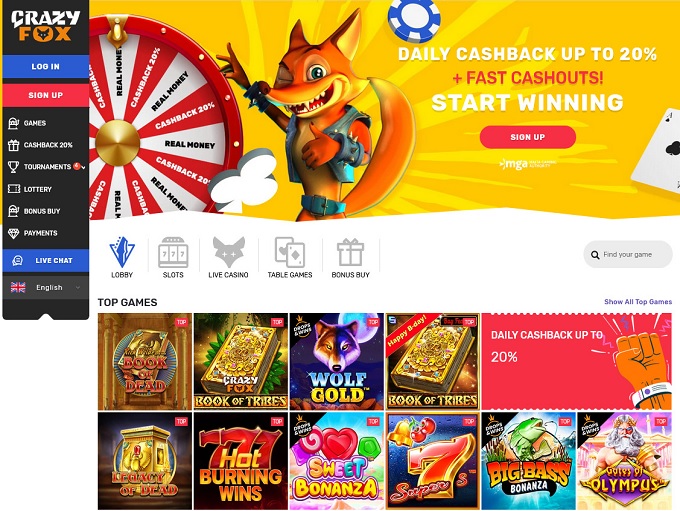Viewport: 680px width, 511px height.
Task: Click the Crazy Fox logo
Action: tap(46, 26)
